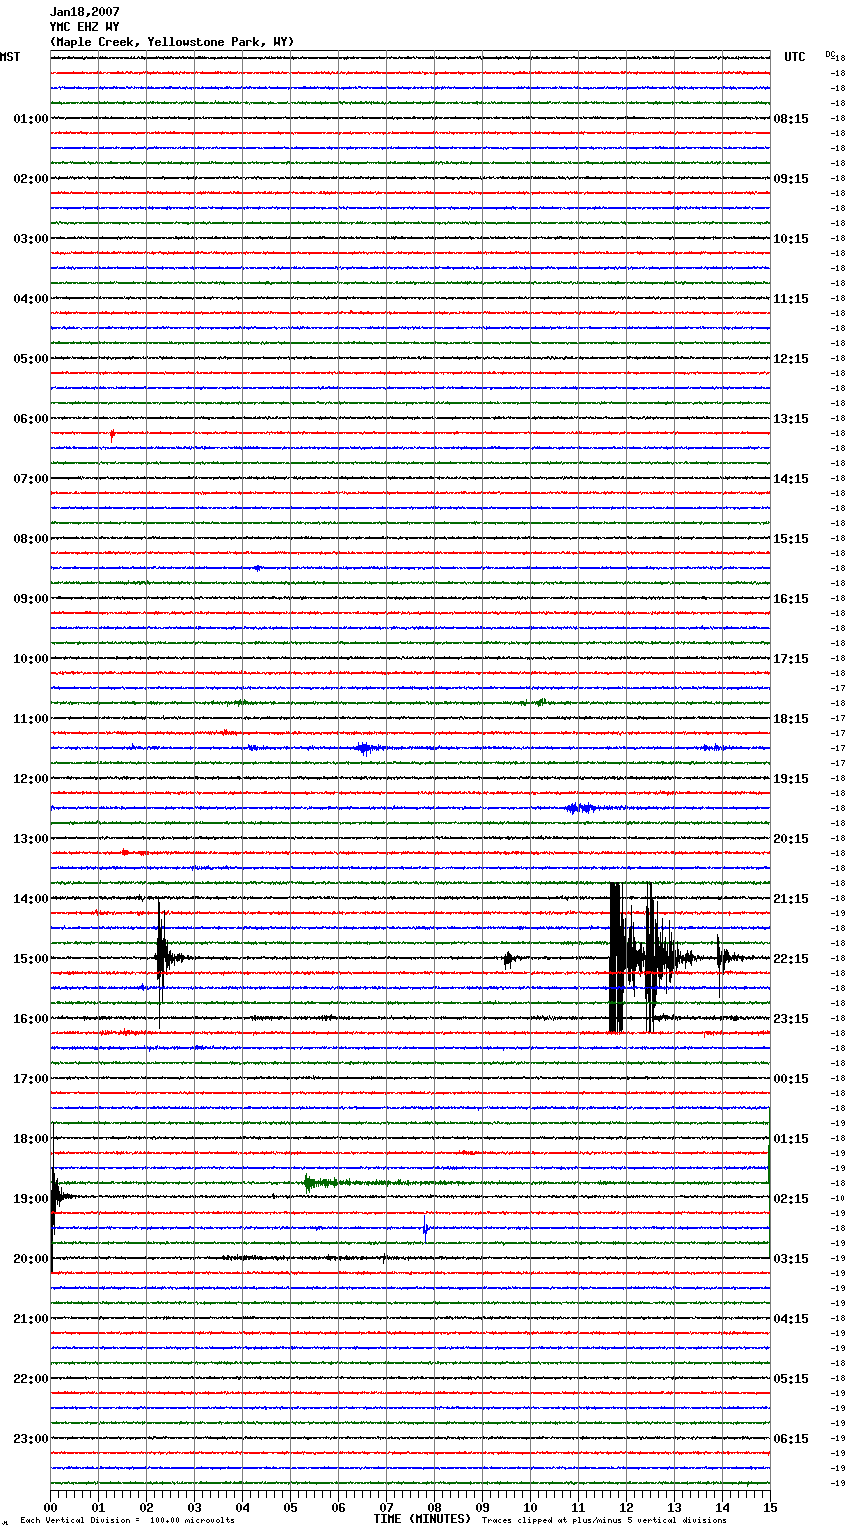Click the "15" minute tick label
850x1534 pixels.
pyautogui.click(x=770, y=1507)
